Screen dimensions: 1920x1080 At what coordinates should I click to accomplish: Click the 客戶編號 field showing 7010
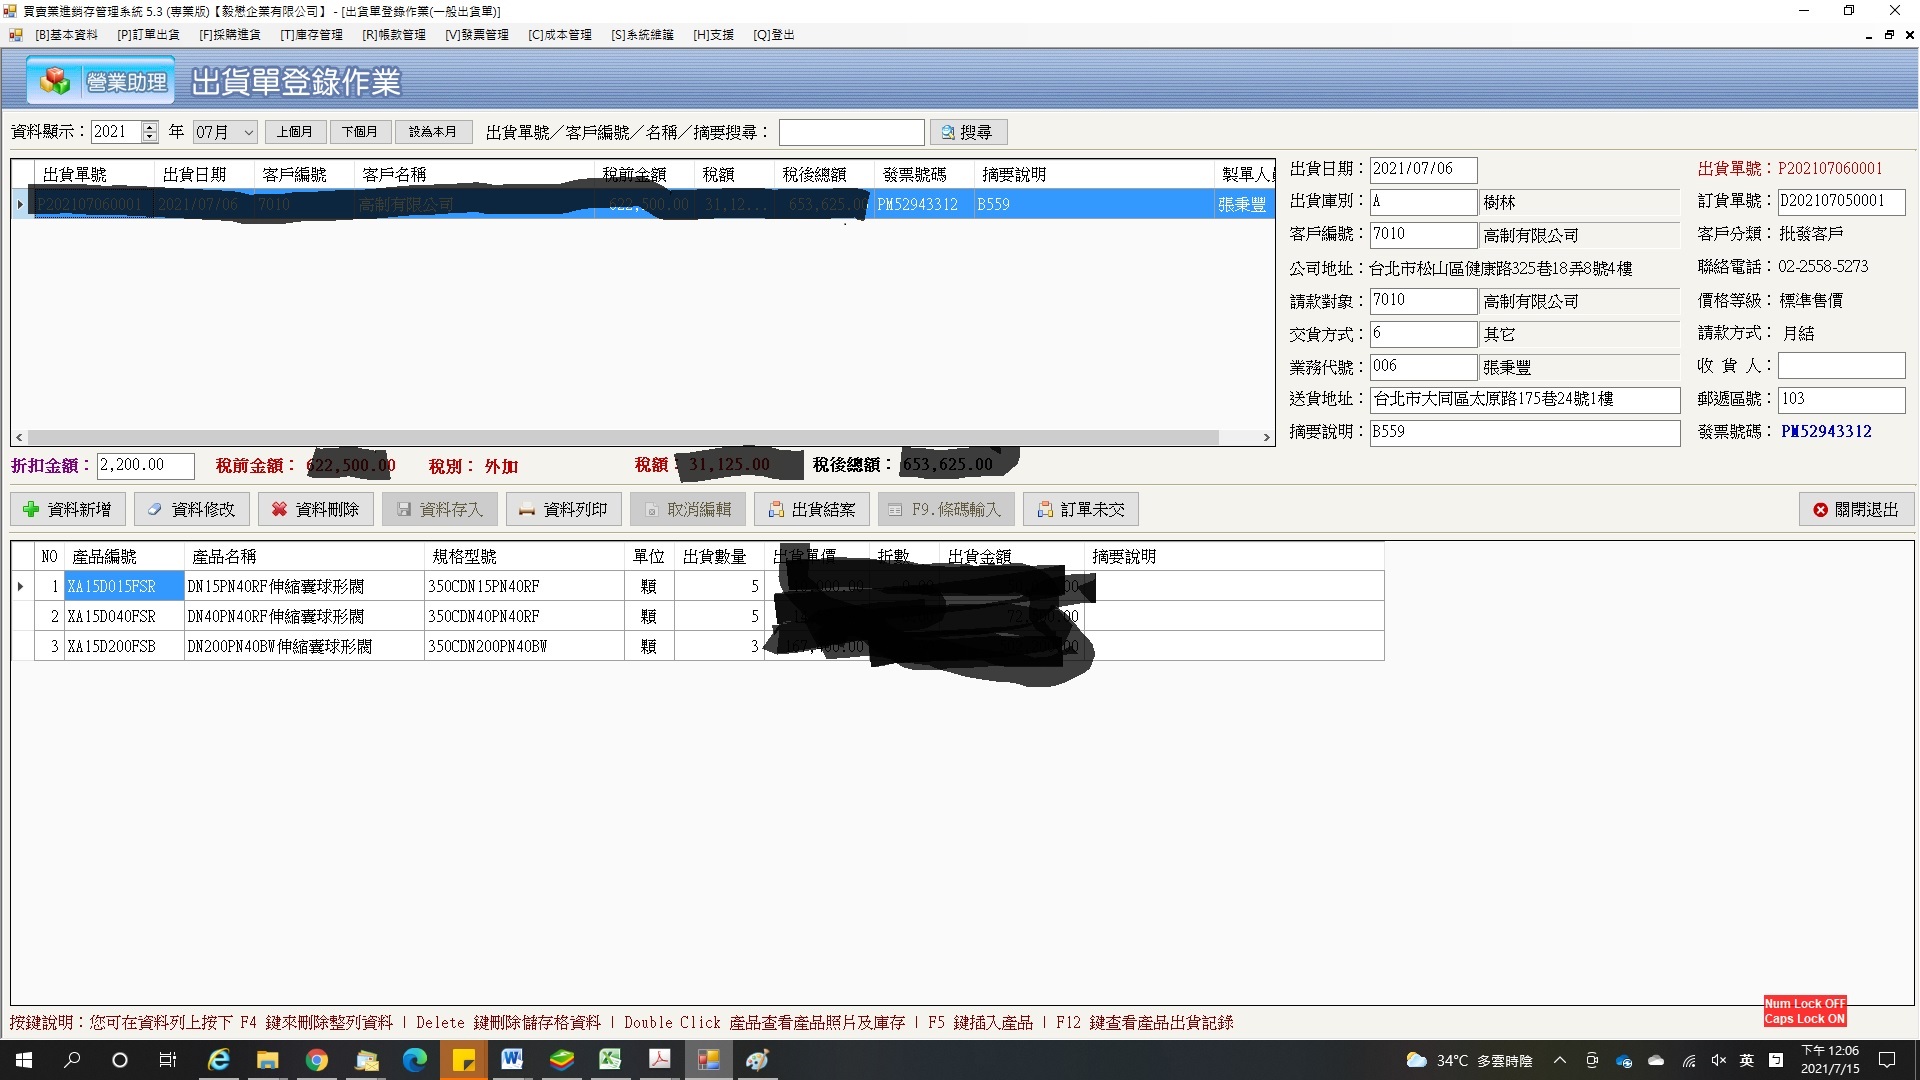coord(1423,235)
